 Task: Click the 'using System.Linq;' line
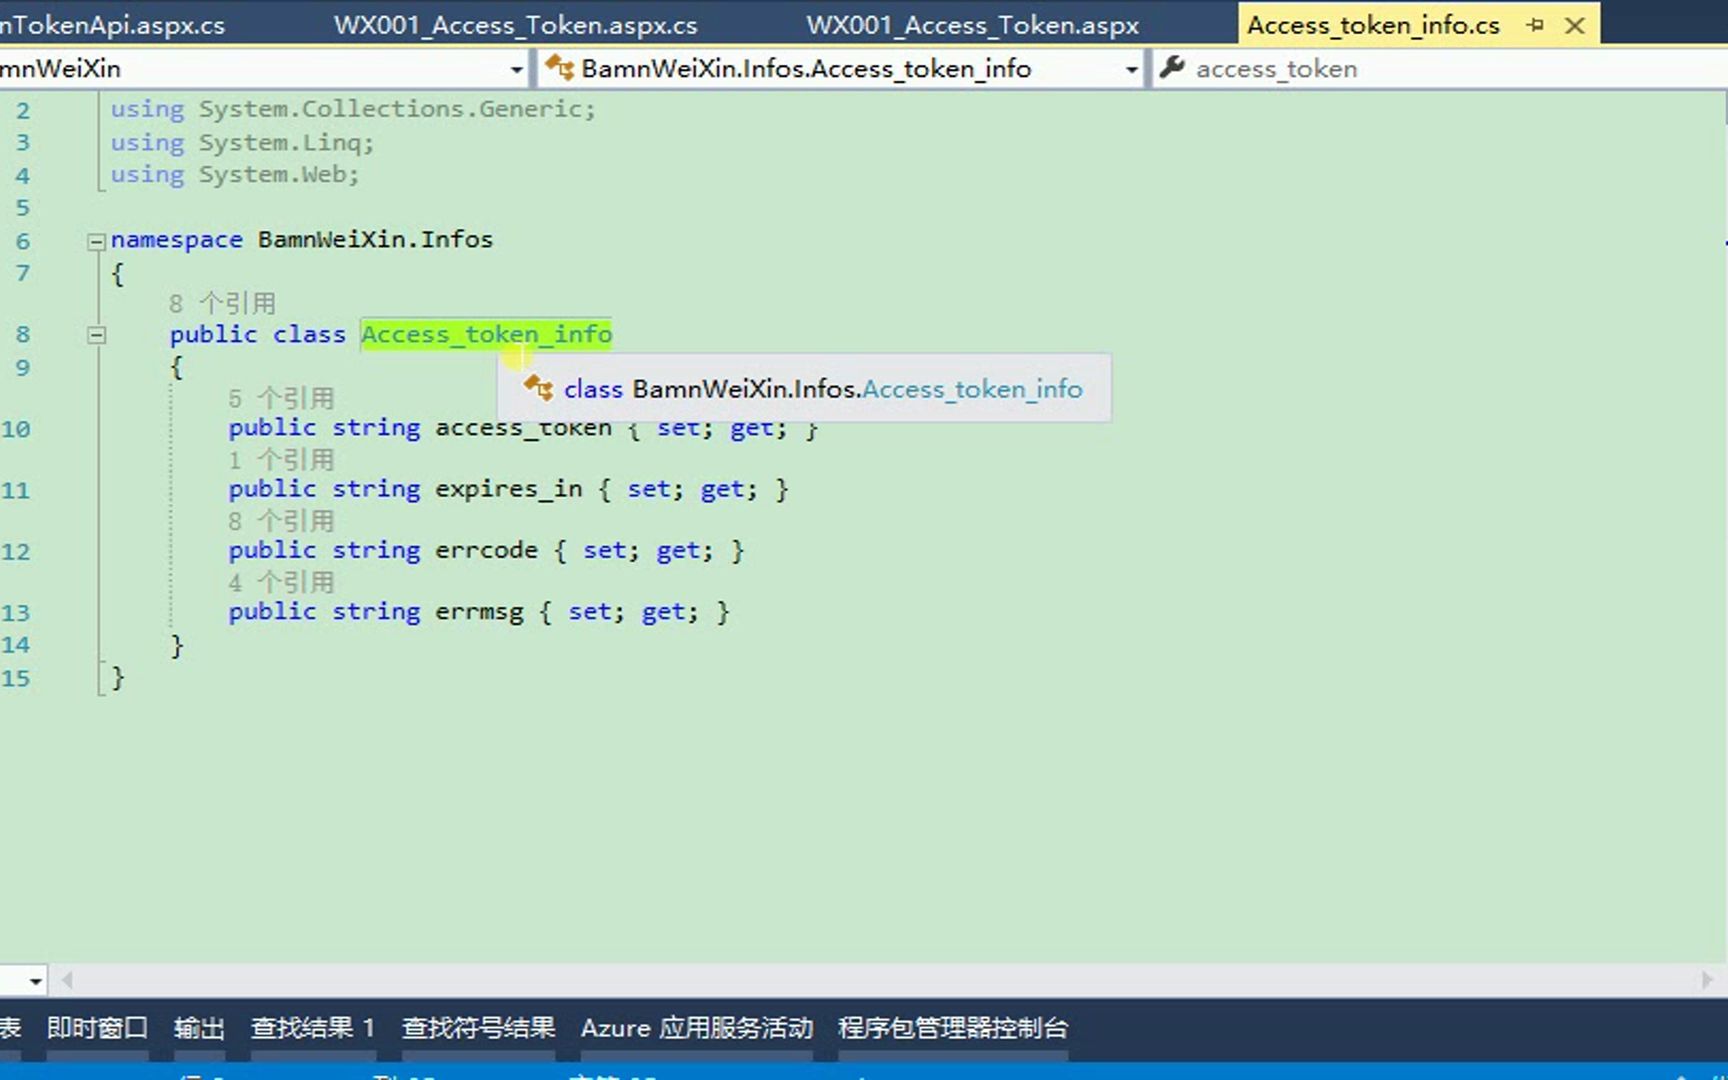point(242,143)
